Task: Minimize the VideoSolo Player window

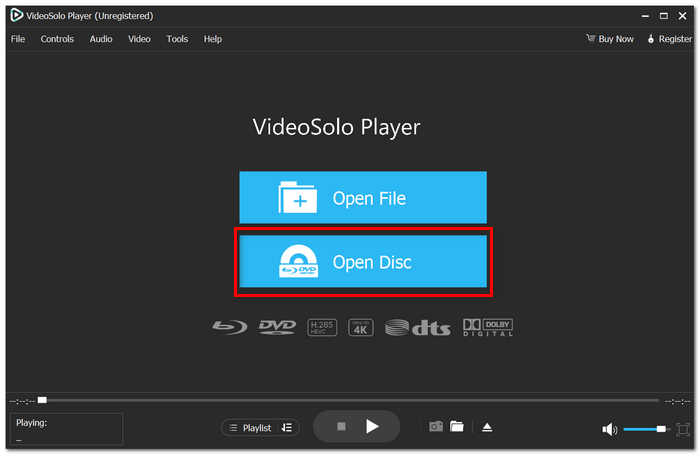Action: 645,16
